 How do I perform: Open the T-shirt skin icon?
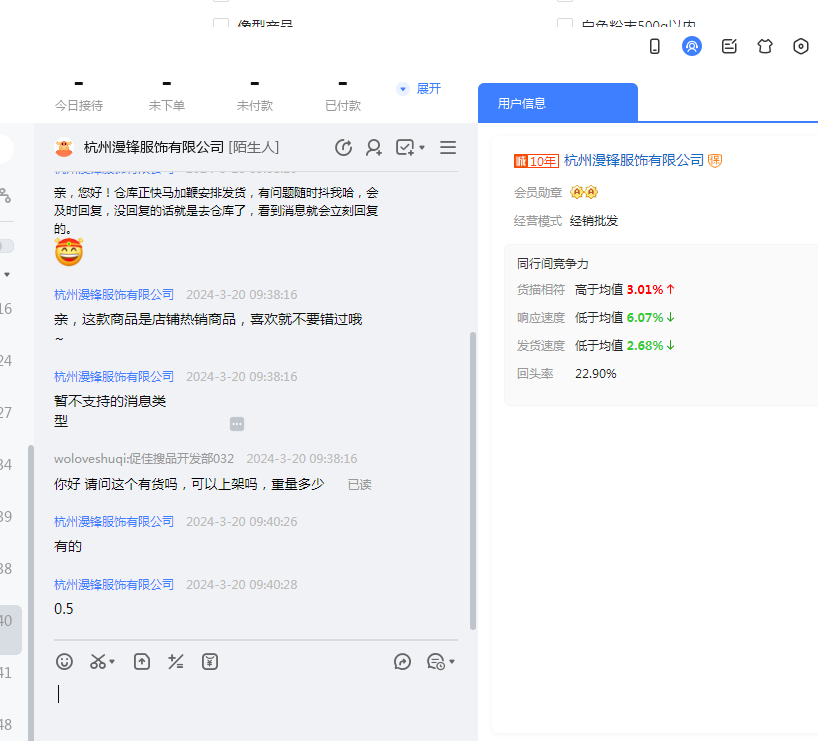765,46
